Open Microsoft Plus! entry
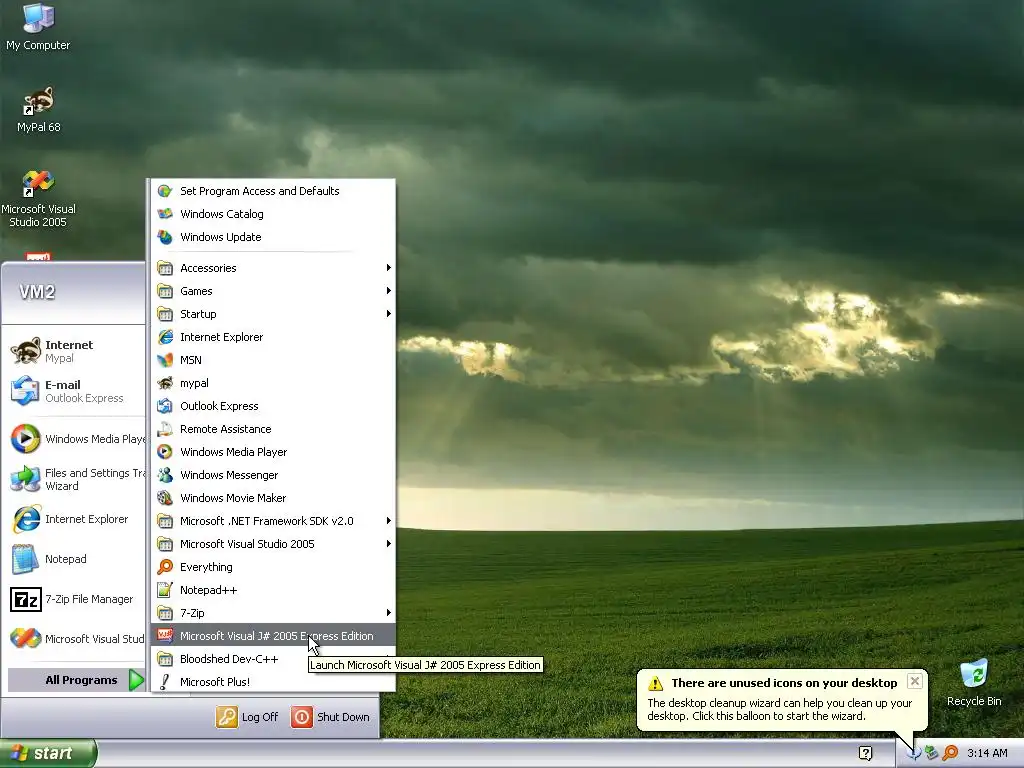The height and width of the screenshot is (768, 1024). (x=274, y=682)
